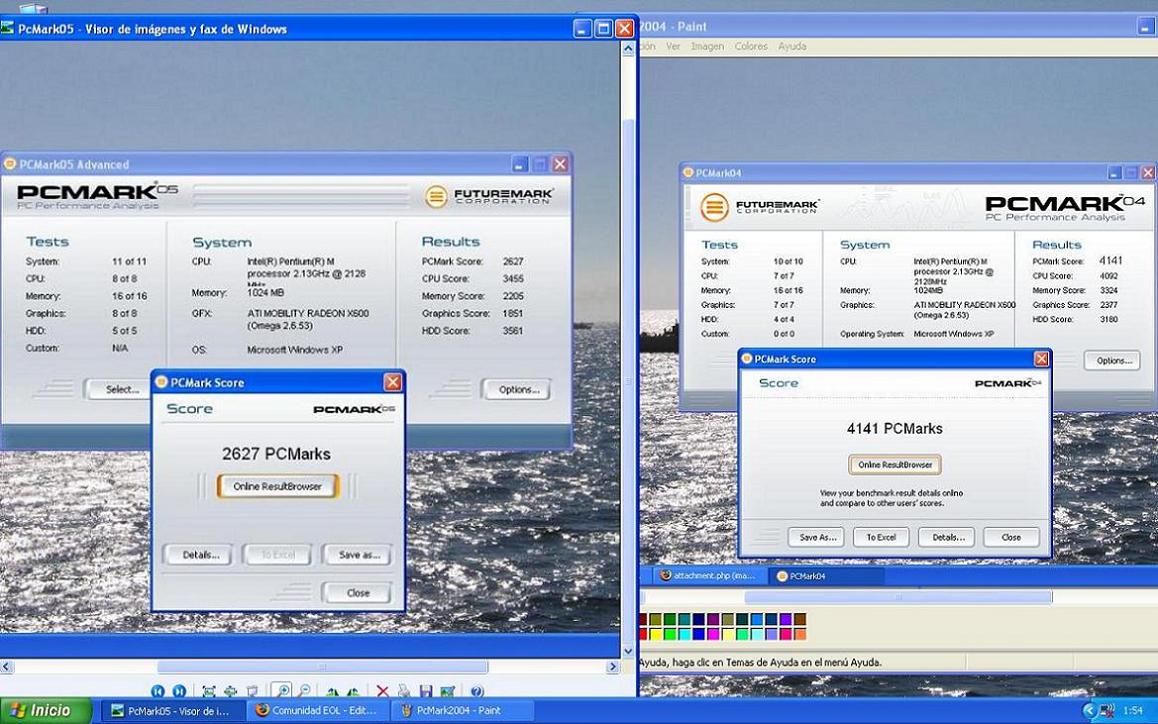Go to next image in viewer toolbar
The image size is (1158, 724).
[x=179, y=691]
